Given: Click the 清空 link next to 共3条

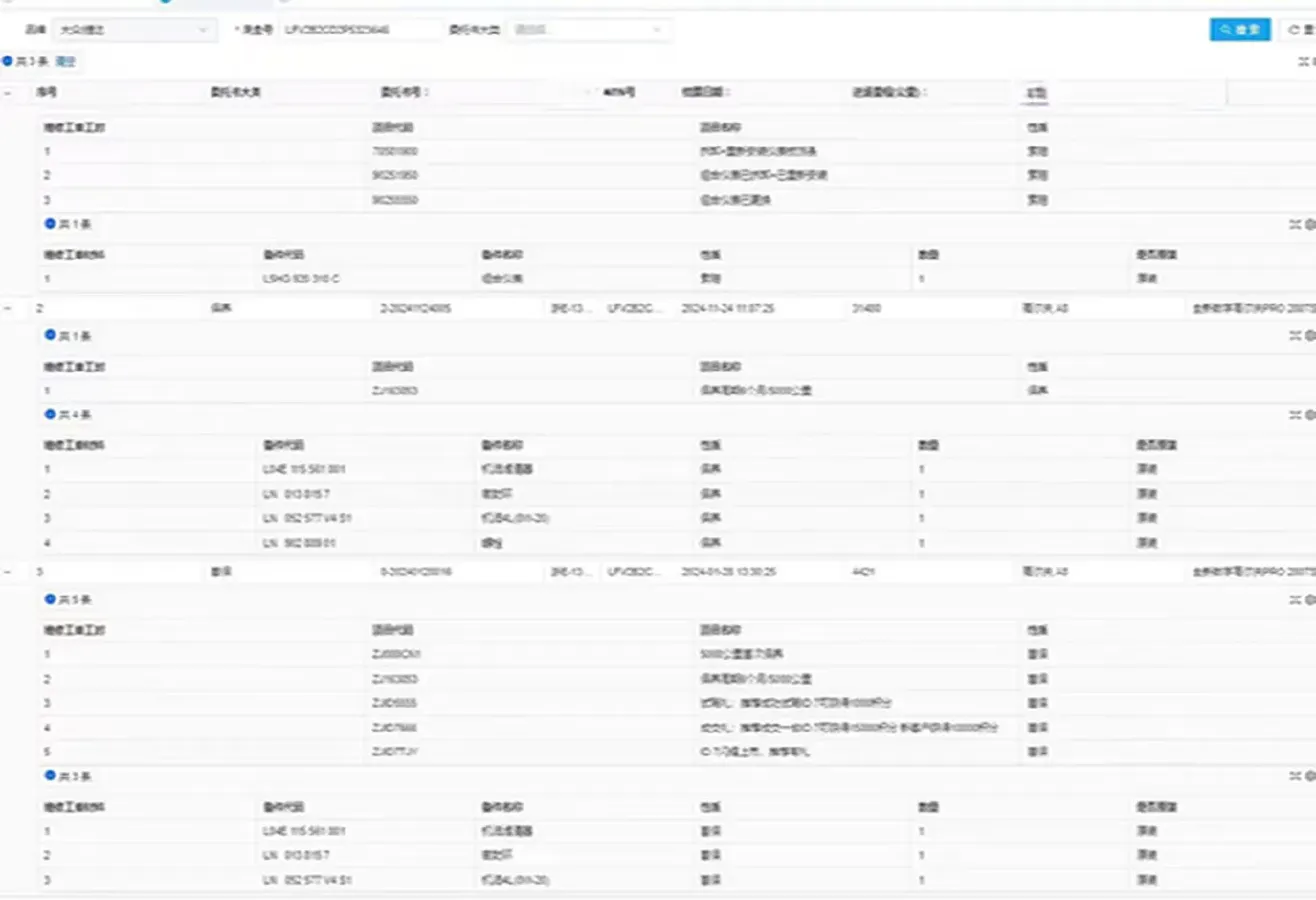Looking at the screenshot, I should click(x=65, y=62).
